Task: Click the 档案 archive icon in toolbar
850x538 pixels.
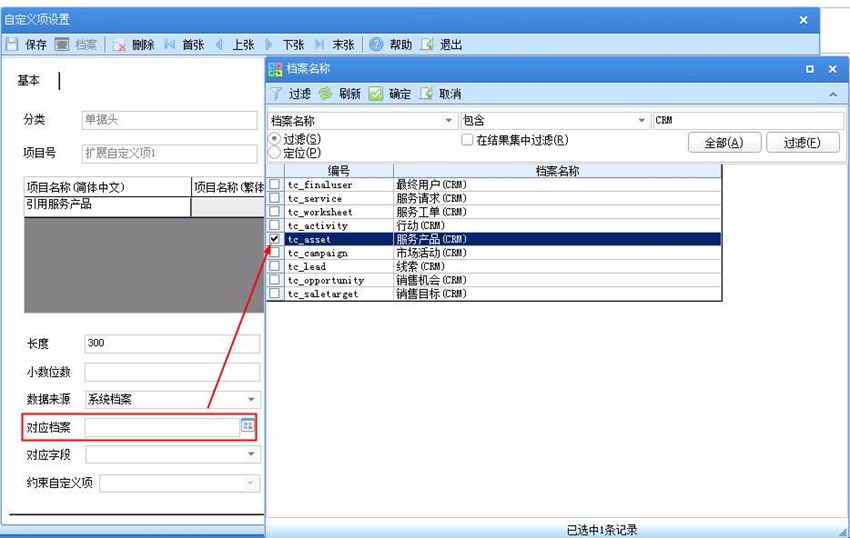Action: (62, 44)
